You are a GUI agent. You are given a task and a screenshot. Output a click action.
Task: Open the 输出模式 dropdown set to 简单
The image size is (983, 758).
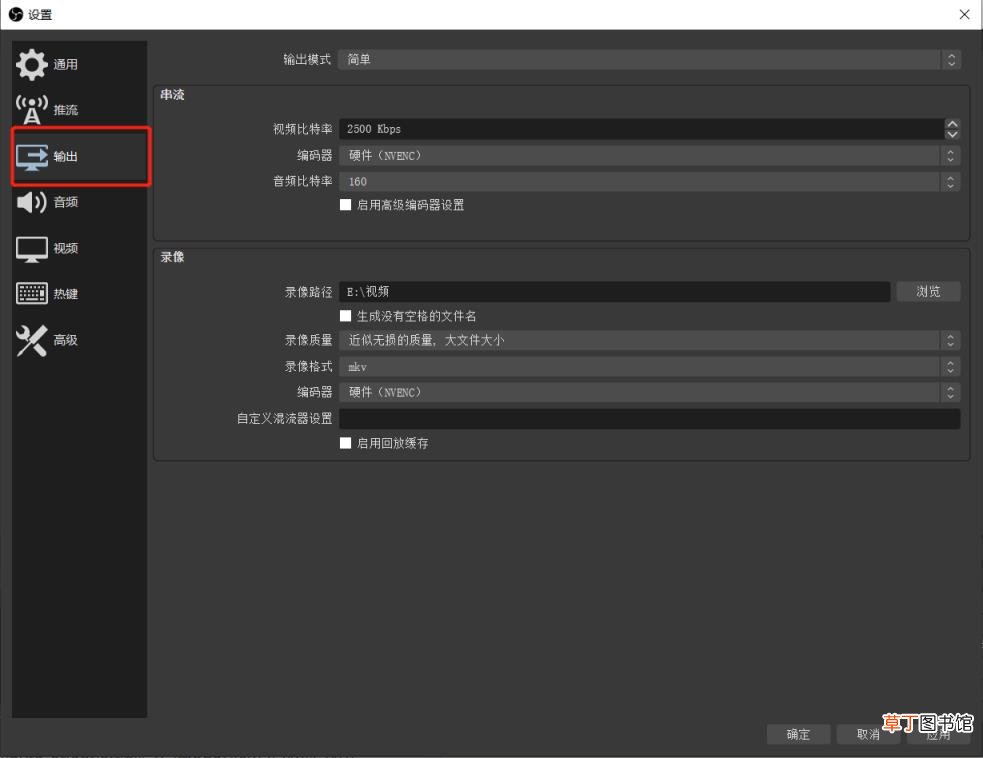tap(649, 60)
